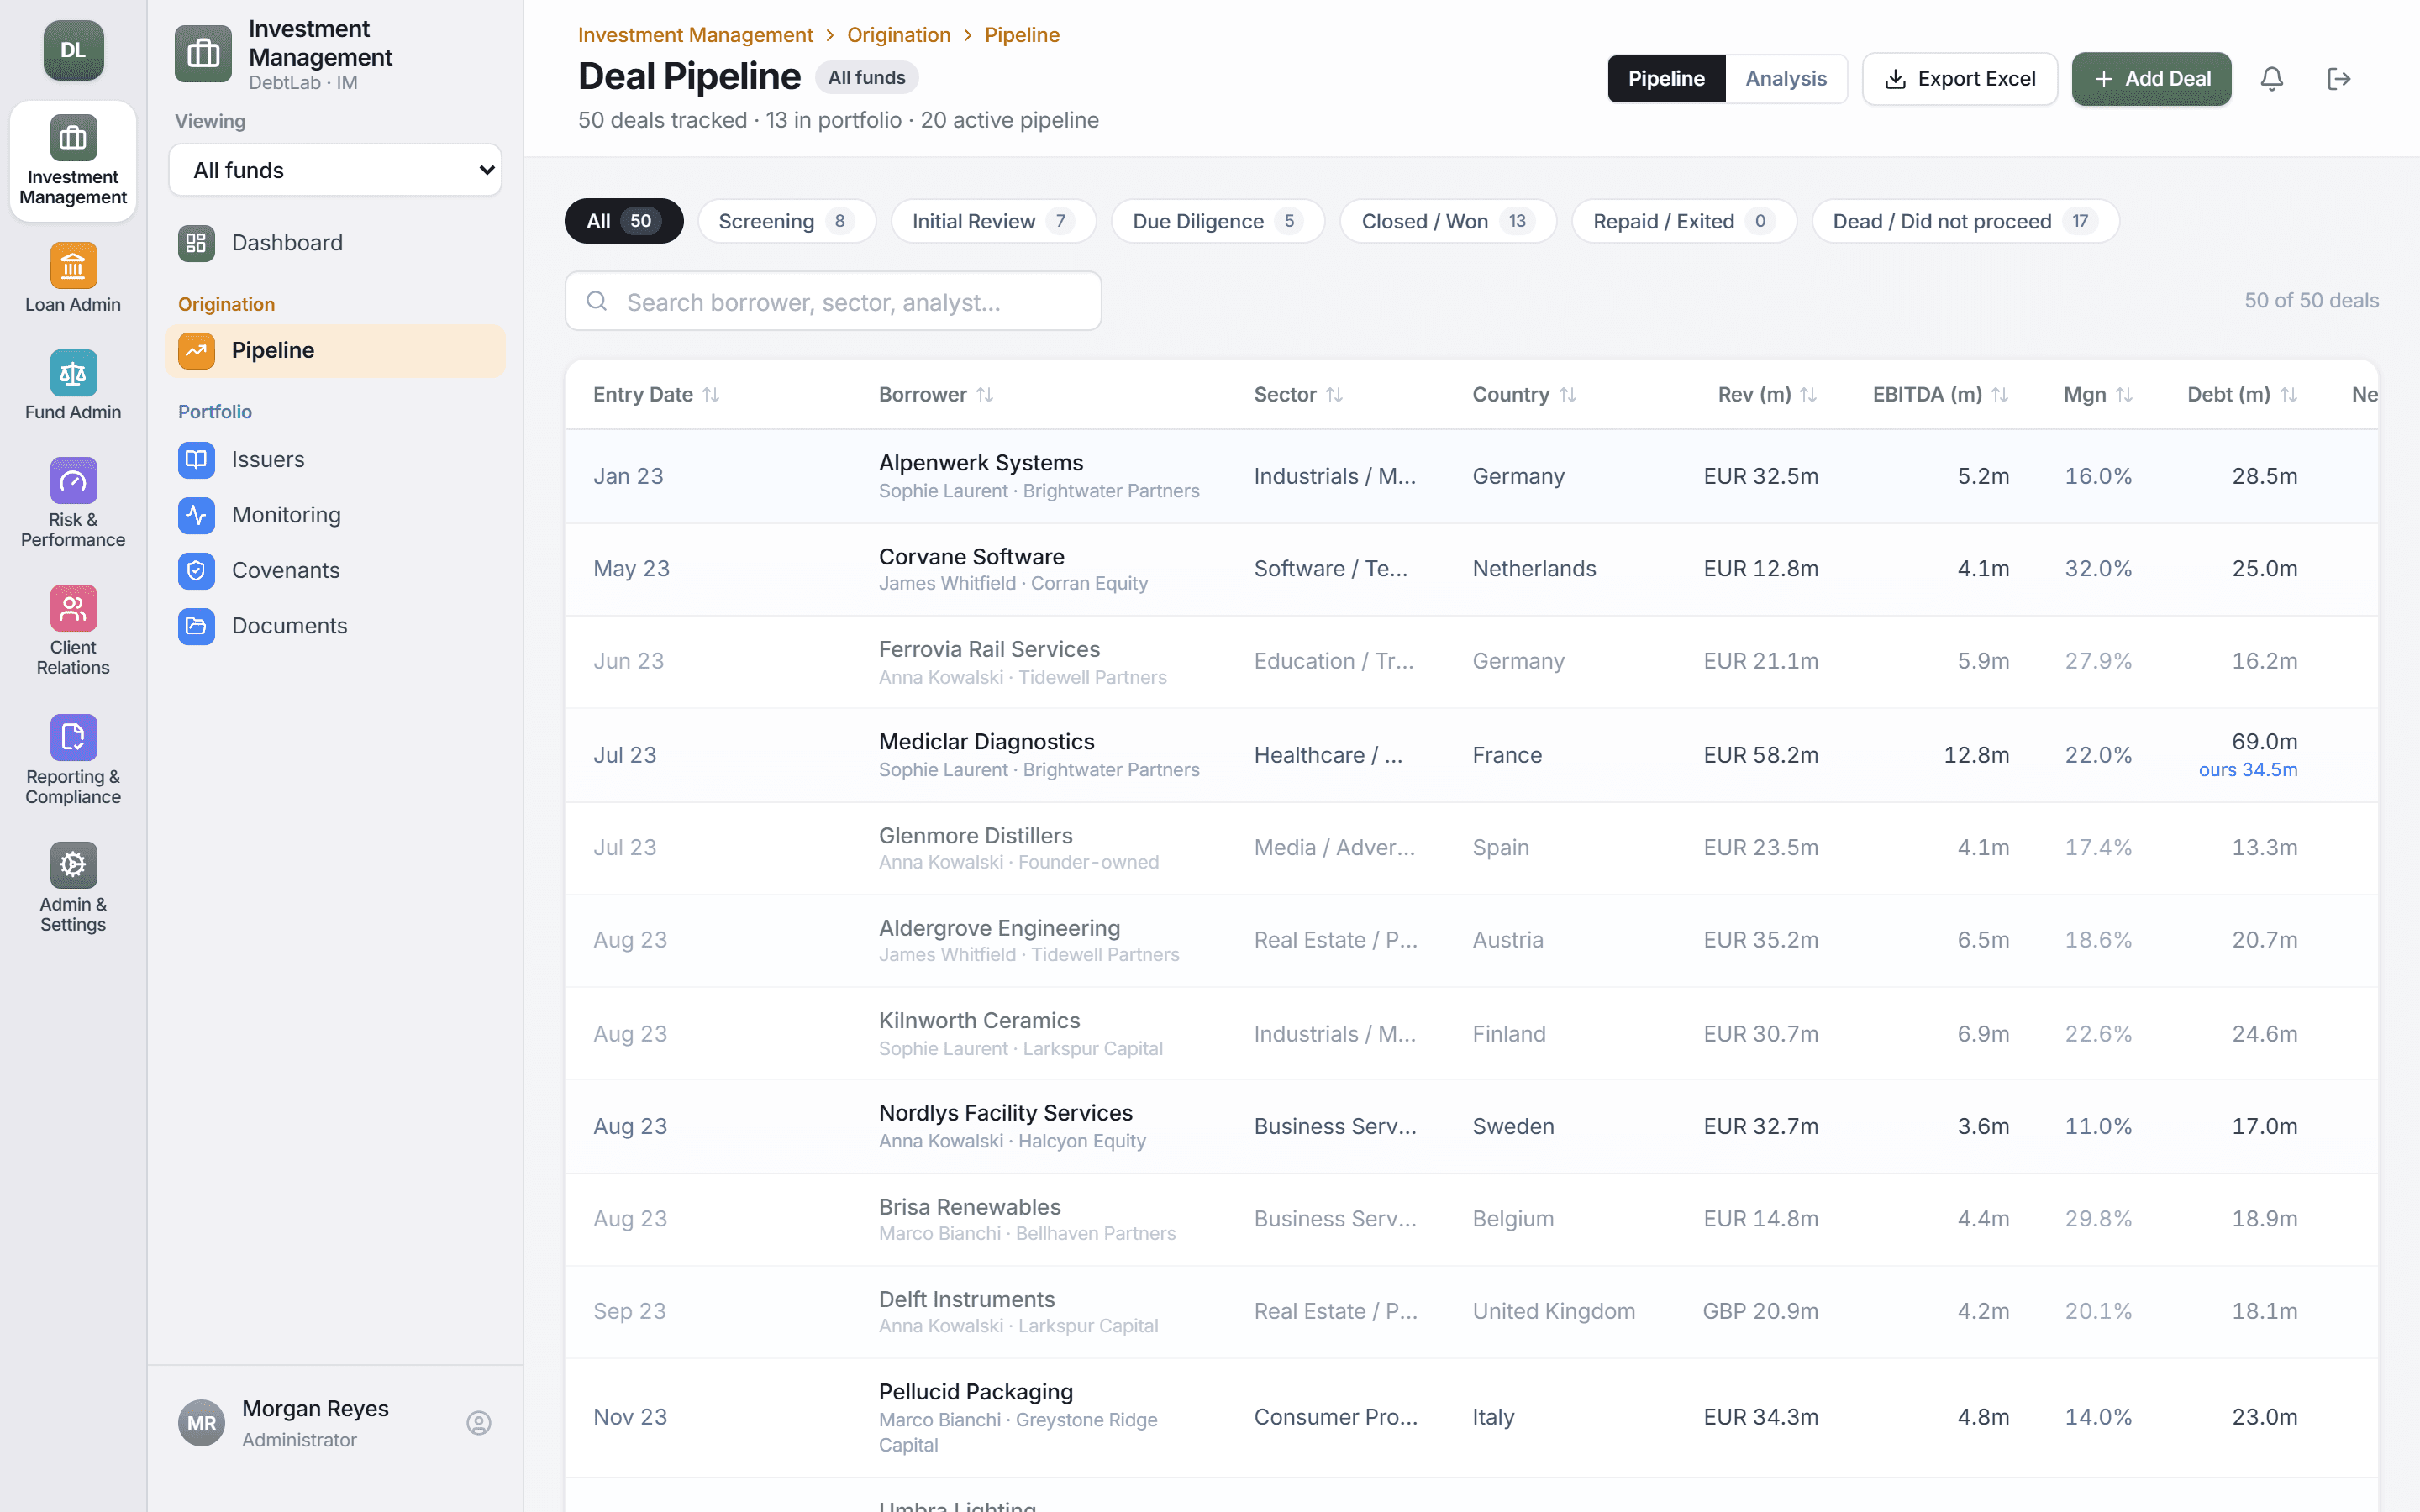Click the Export Excel button
Viewport: 2420px width, 1512px height.
[1959, 79]
